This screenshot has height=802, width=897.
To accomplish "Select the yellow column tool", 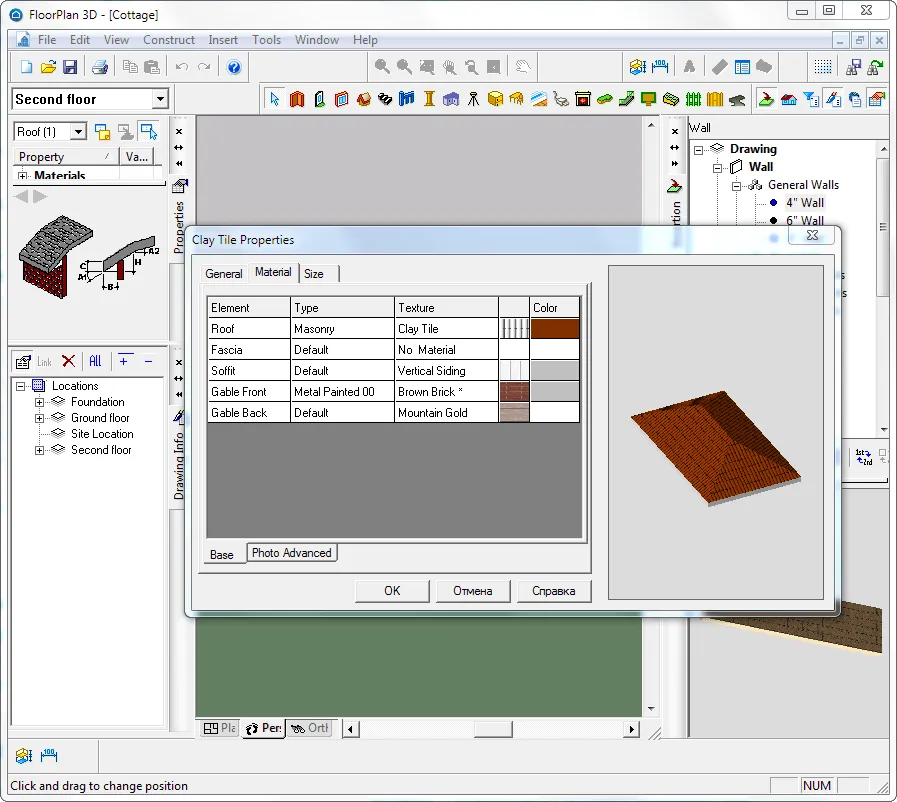I will click(x=429, y=99).
